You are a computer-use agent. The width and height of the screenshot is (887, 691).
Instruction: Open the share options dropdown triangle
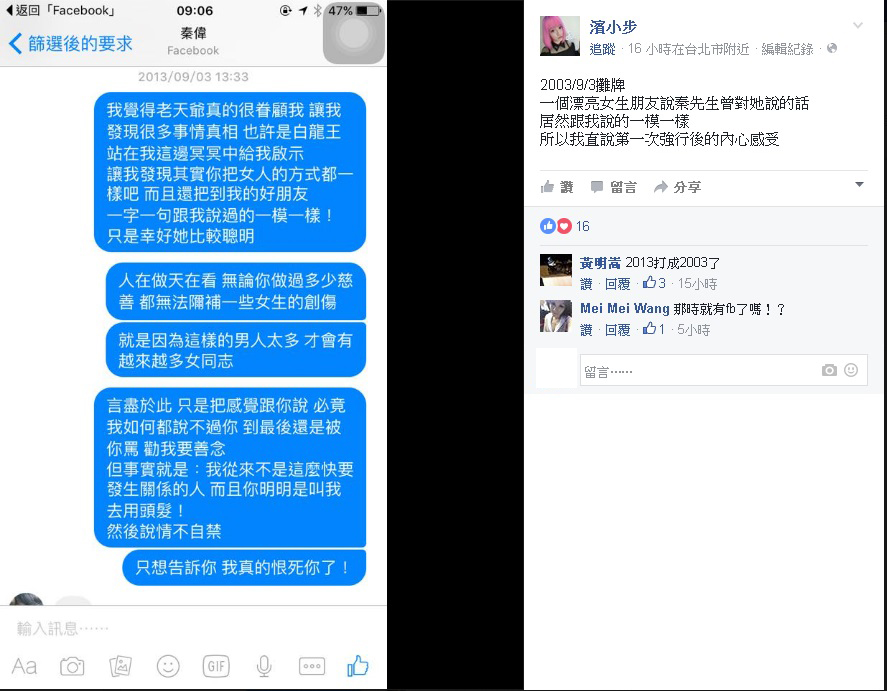(859, 184)
